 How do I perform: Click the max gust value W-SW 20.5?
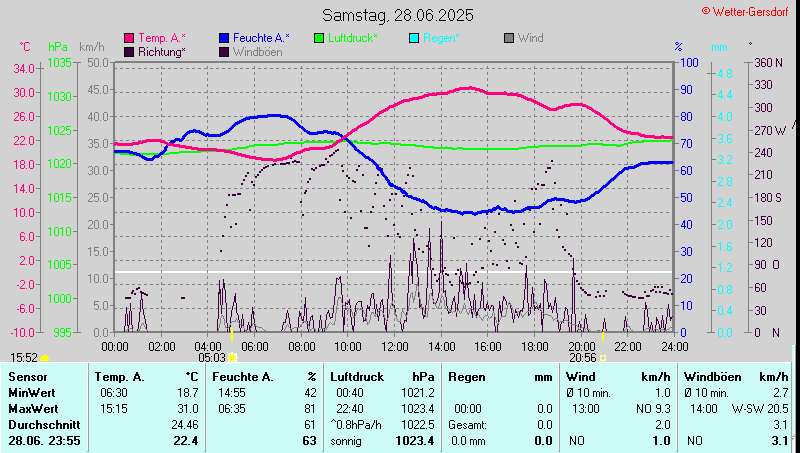point(760,409)
